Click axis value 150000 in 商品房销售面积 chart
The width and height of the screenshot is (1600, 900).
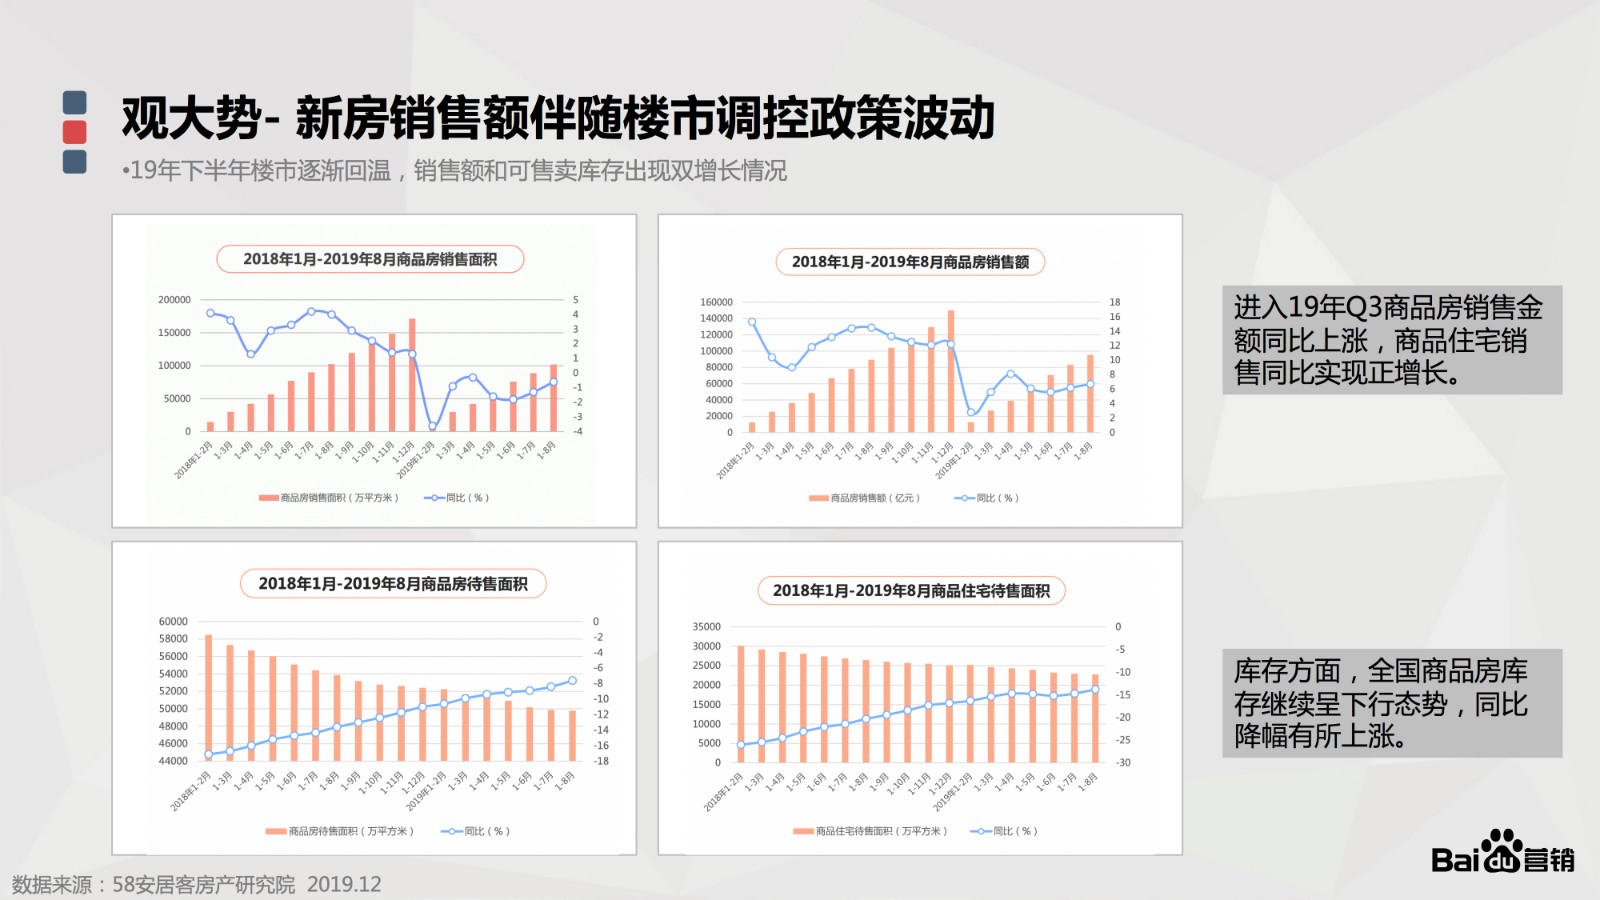174,333
